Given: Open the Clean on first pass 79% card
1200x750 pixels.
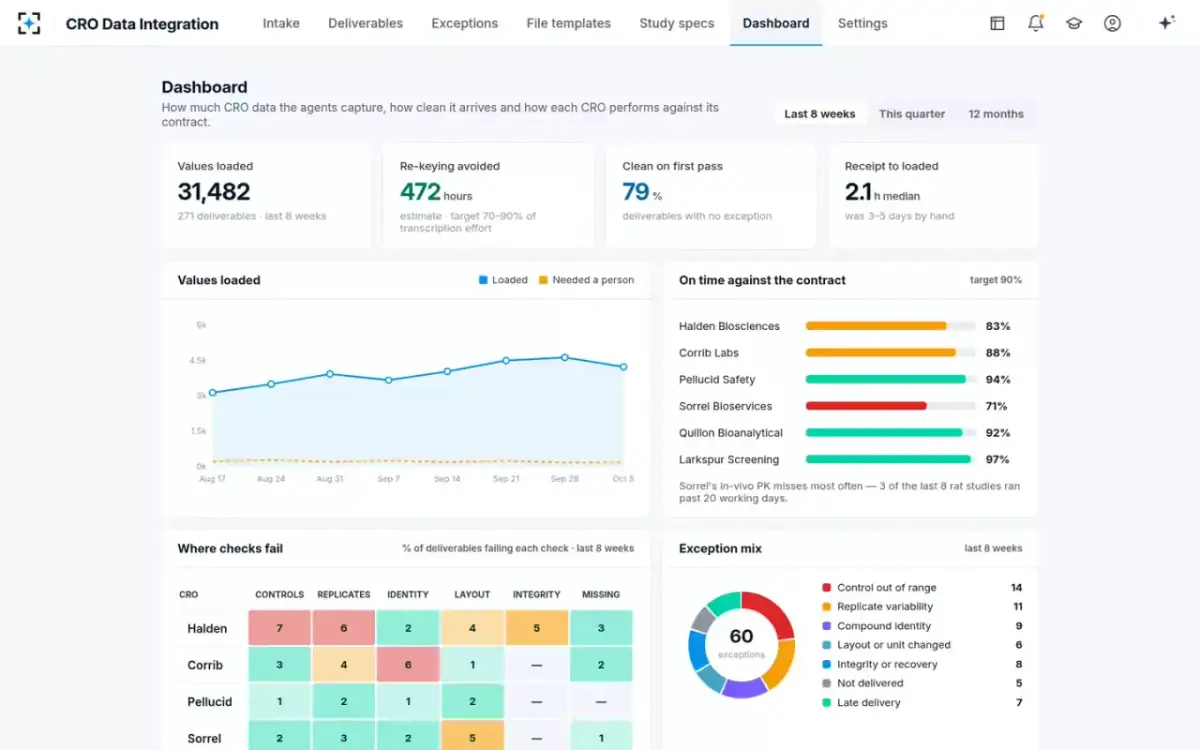Looking at the screenshot, I should (x=711, y=196).
